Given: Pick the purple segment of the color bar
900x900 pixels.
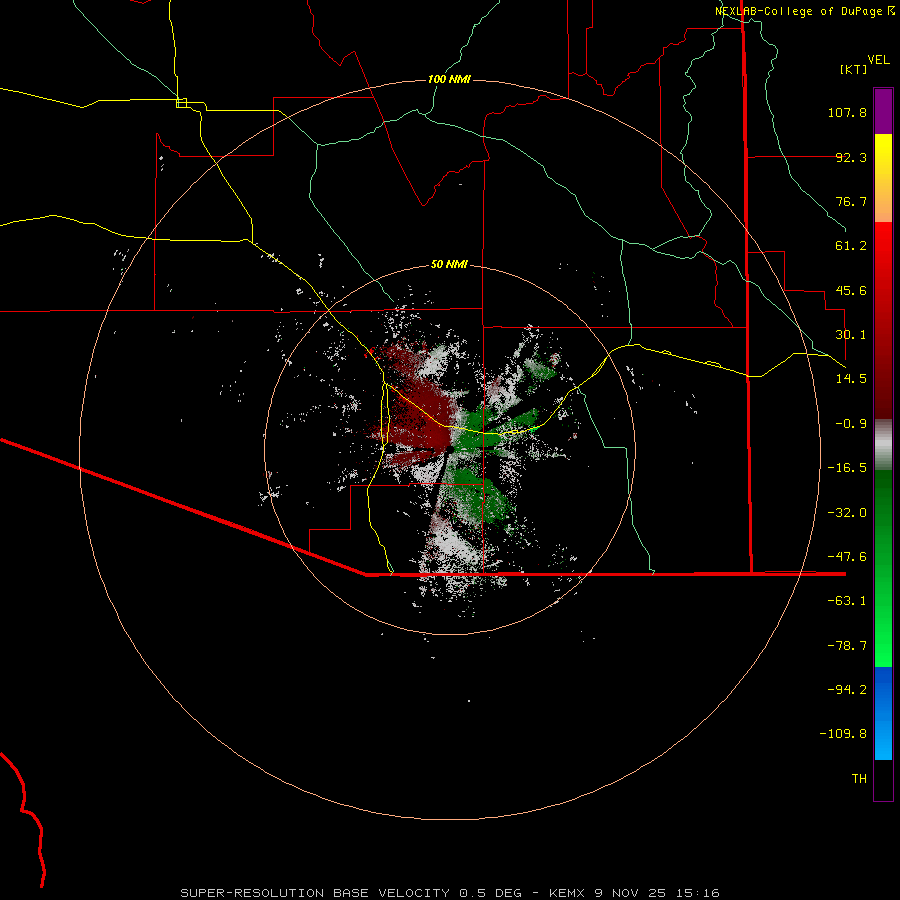Looking at the screenshot, I should coord(883,111).
